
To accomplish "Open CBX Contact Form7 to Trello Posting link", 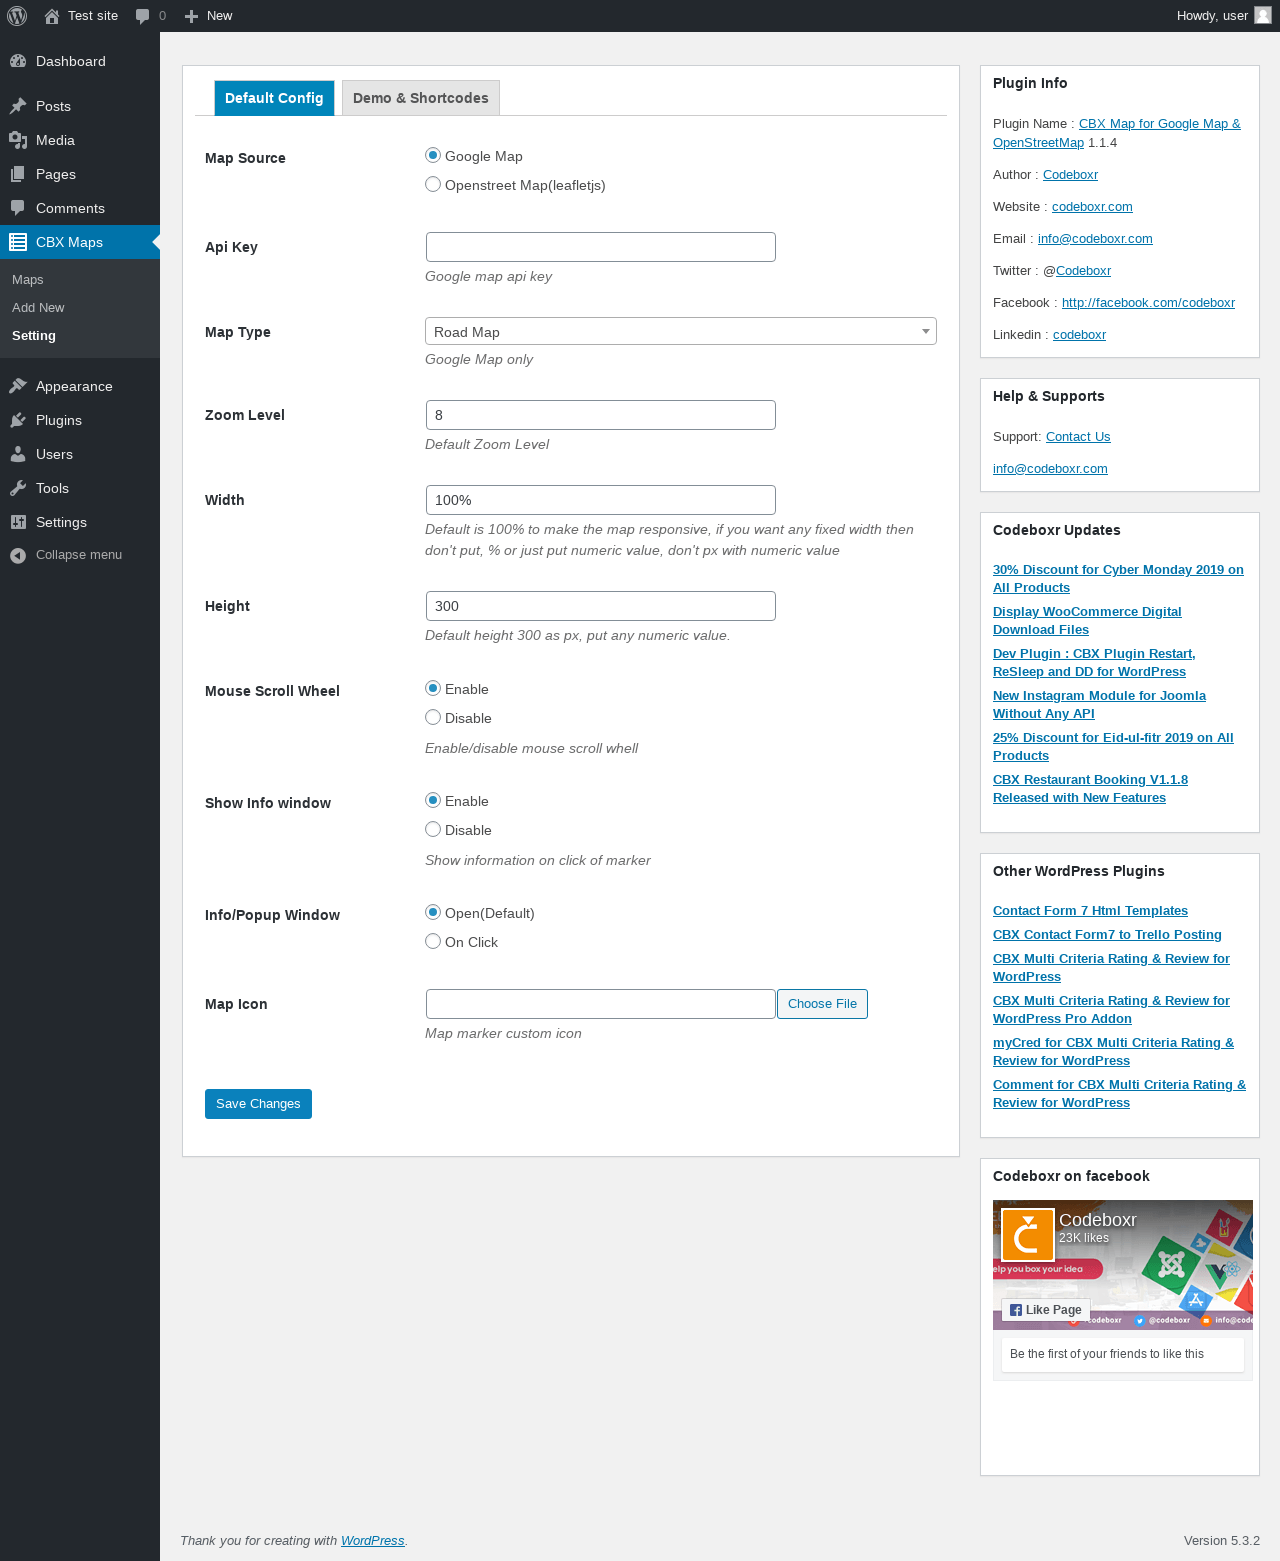I will pyautogui.click(x=1107, y=935).
